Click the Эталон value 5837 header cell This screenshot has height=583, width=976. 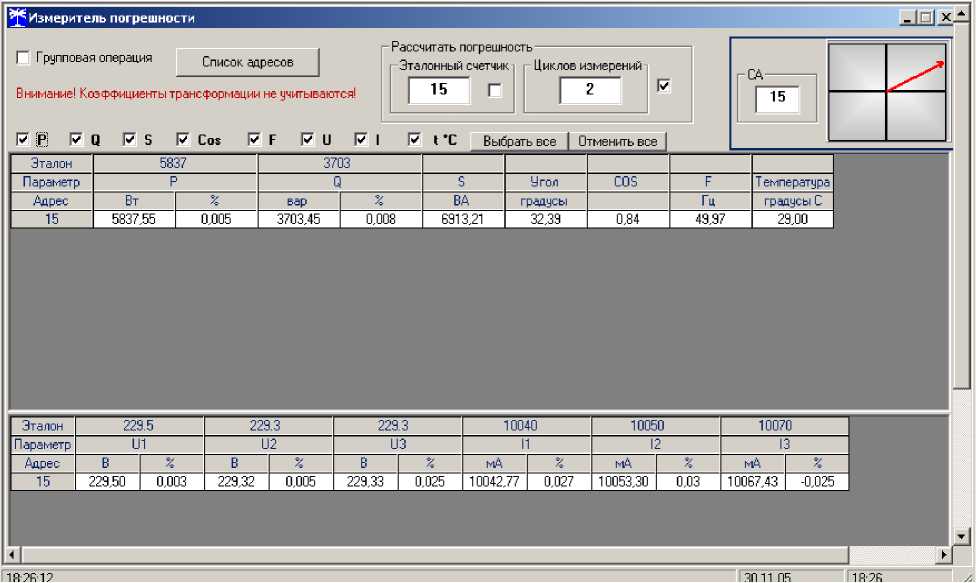click(x=174, y=164)
